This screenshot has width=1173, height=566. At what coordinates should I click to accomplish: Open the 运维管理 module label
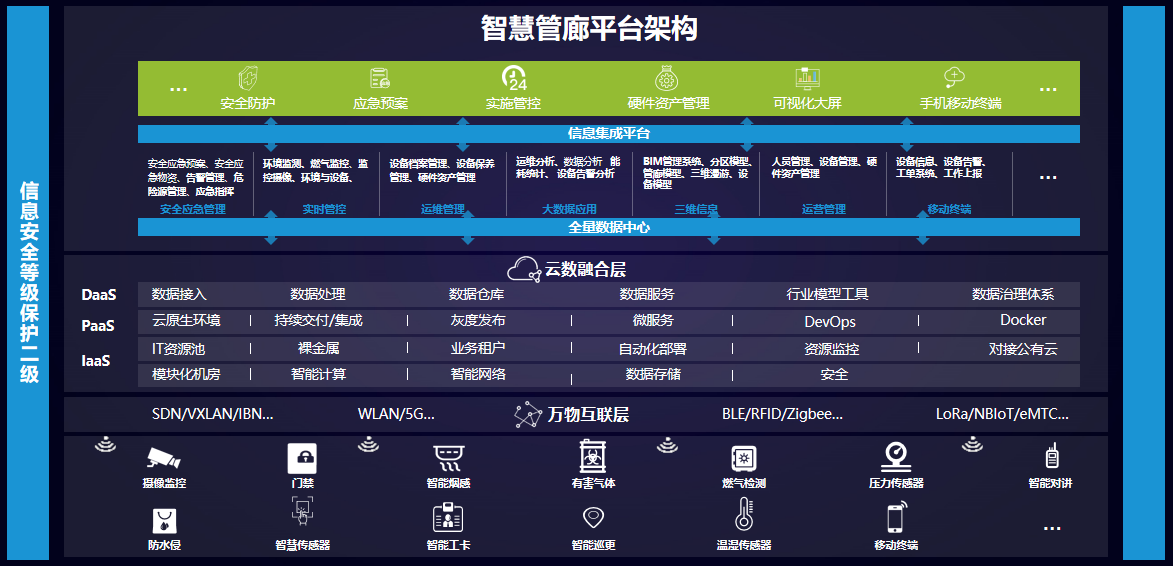pyautogui.click(x=443, y=209)
